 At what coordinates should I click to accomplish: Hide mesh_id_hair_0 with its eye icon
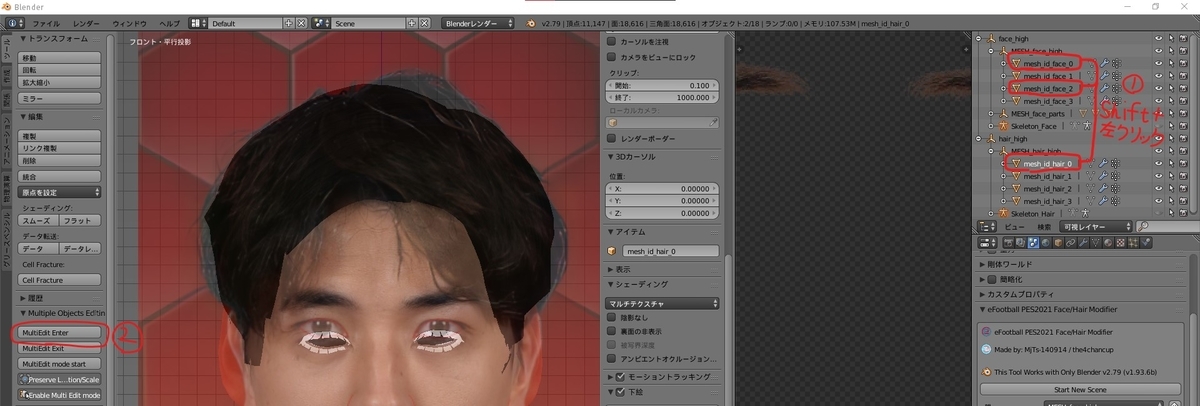(1158, 164)
